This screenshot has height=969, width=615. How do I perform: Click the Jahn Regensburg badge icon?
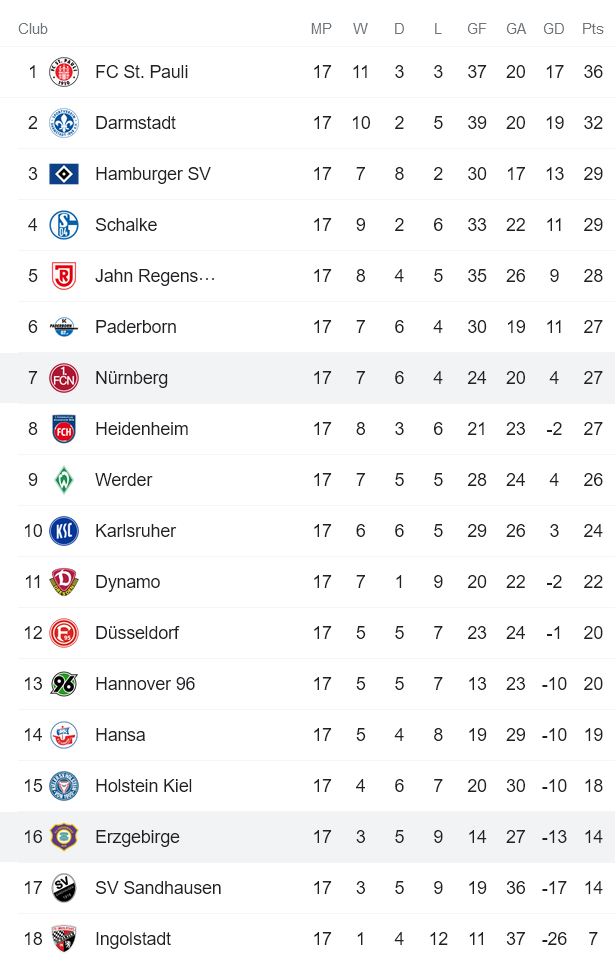[x=63, y=275]
